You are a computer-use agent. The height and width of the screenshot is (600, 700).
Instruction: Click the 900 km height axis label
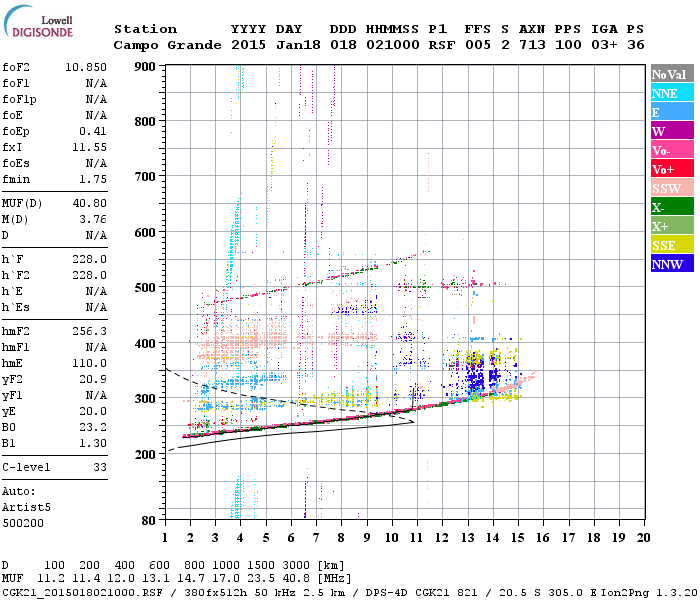145,67
